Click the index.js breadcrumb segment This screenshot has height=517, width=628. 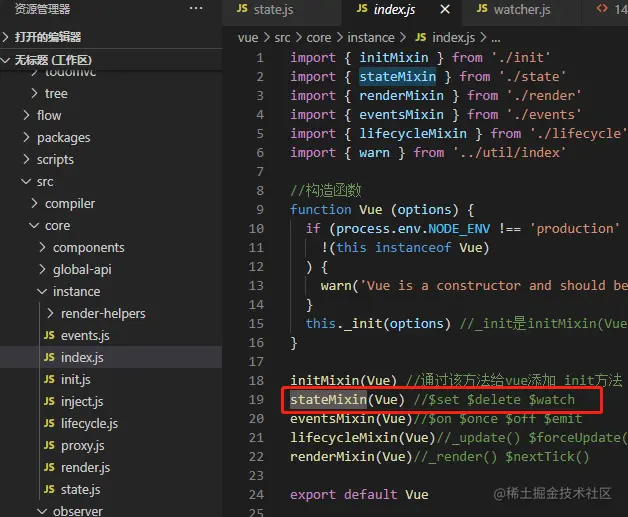[x=454, y=38]
